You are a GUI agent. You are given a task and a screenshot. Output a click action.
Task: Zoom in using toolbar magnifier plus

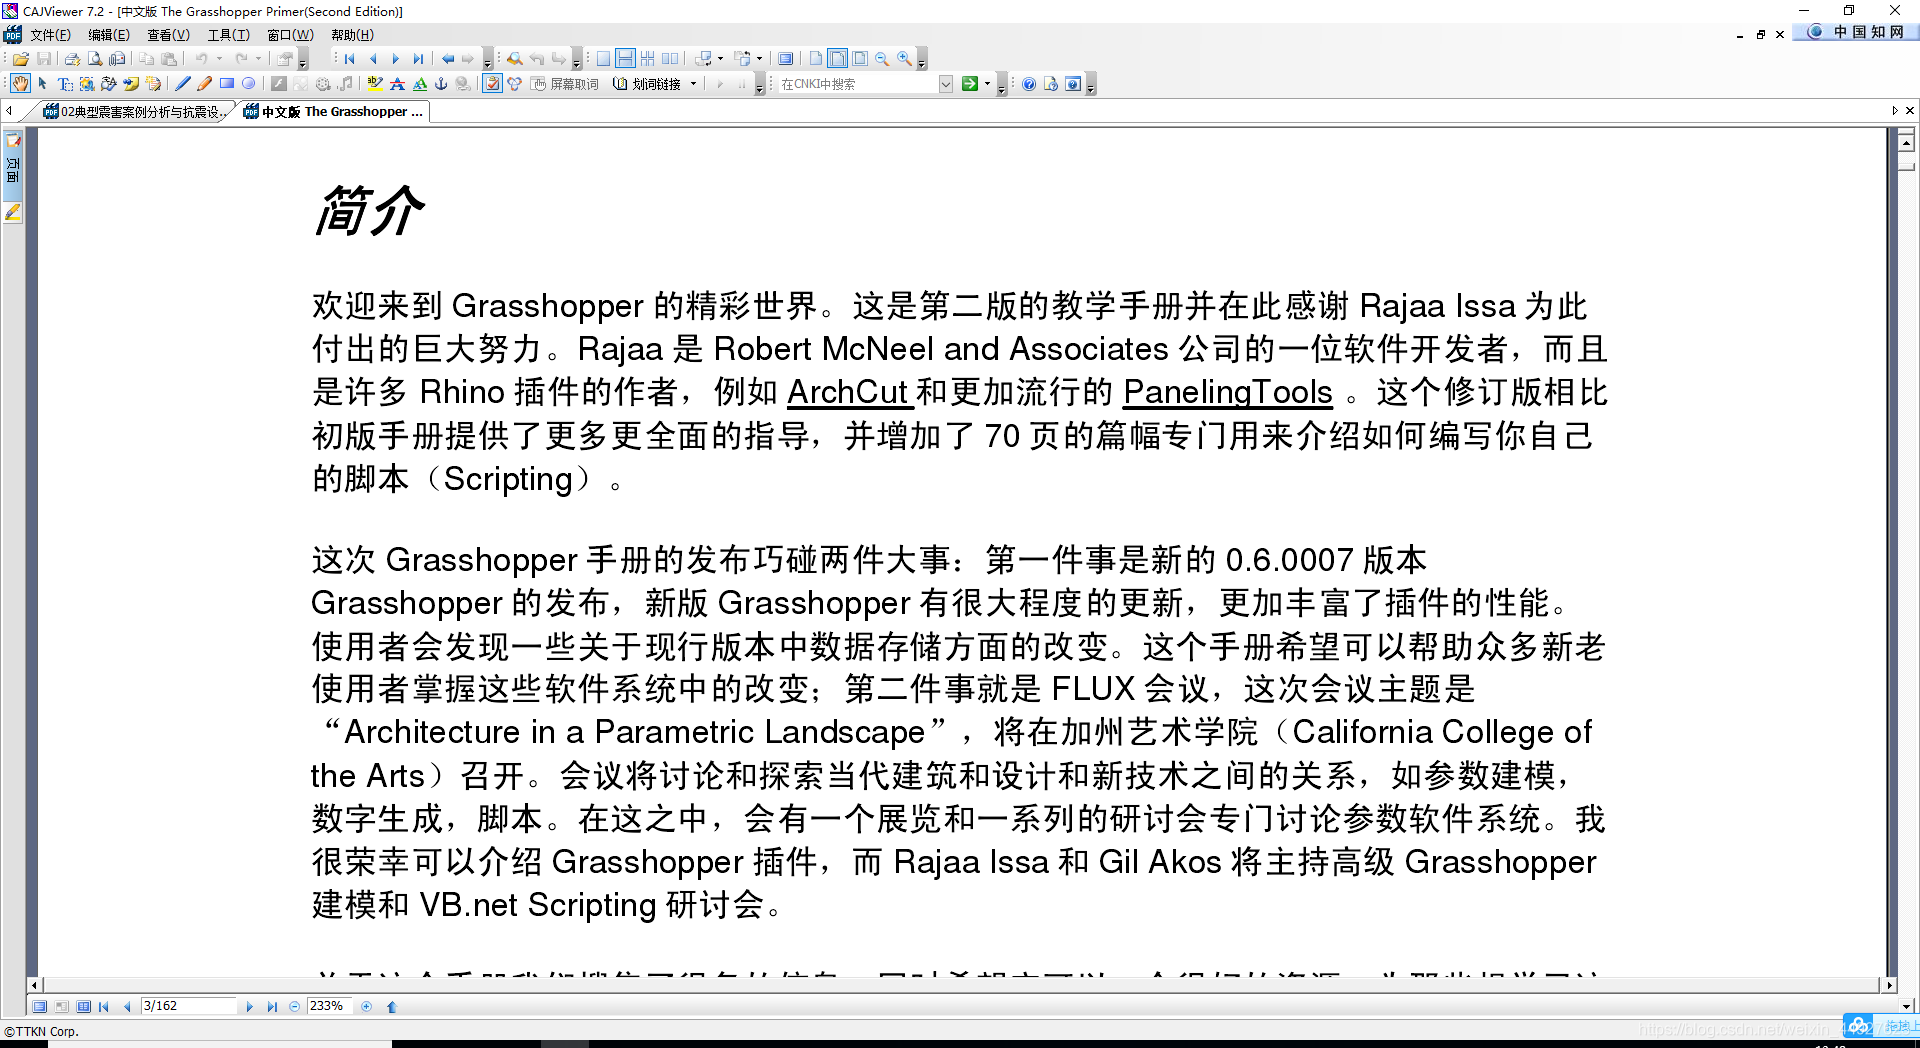(904, 59)
